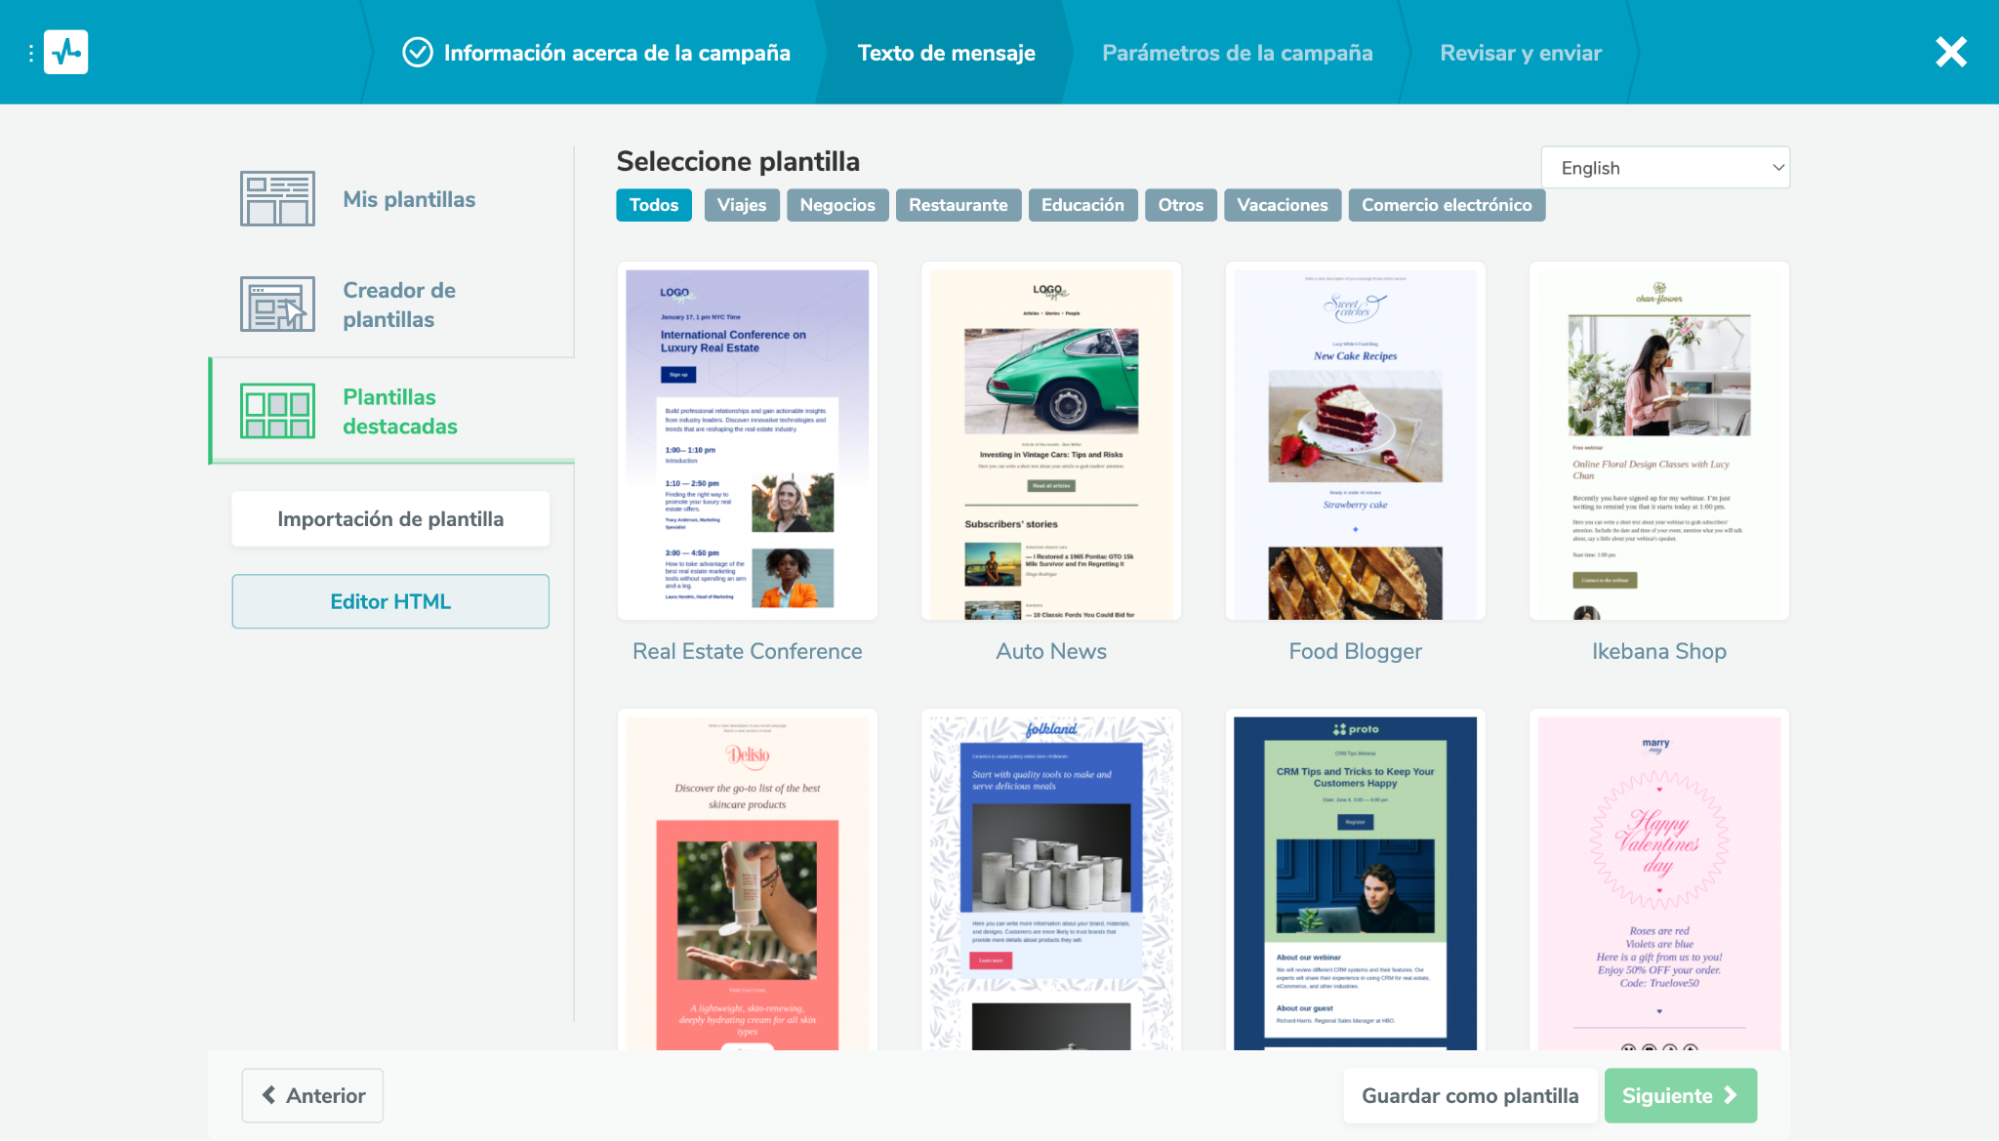Open the English language dropdown
Image resolution: width=1999 pixels, height=1141 pixels.
[1665, 168]
